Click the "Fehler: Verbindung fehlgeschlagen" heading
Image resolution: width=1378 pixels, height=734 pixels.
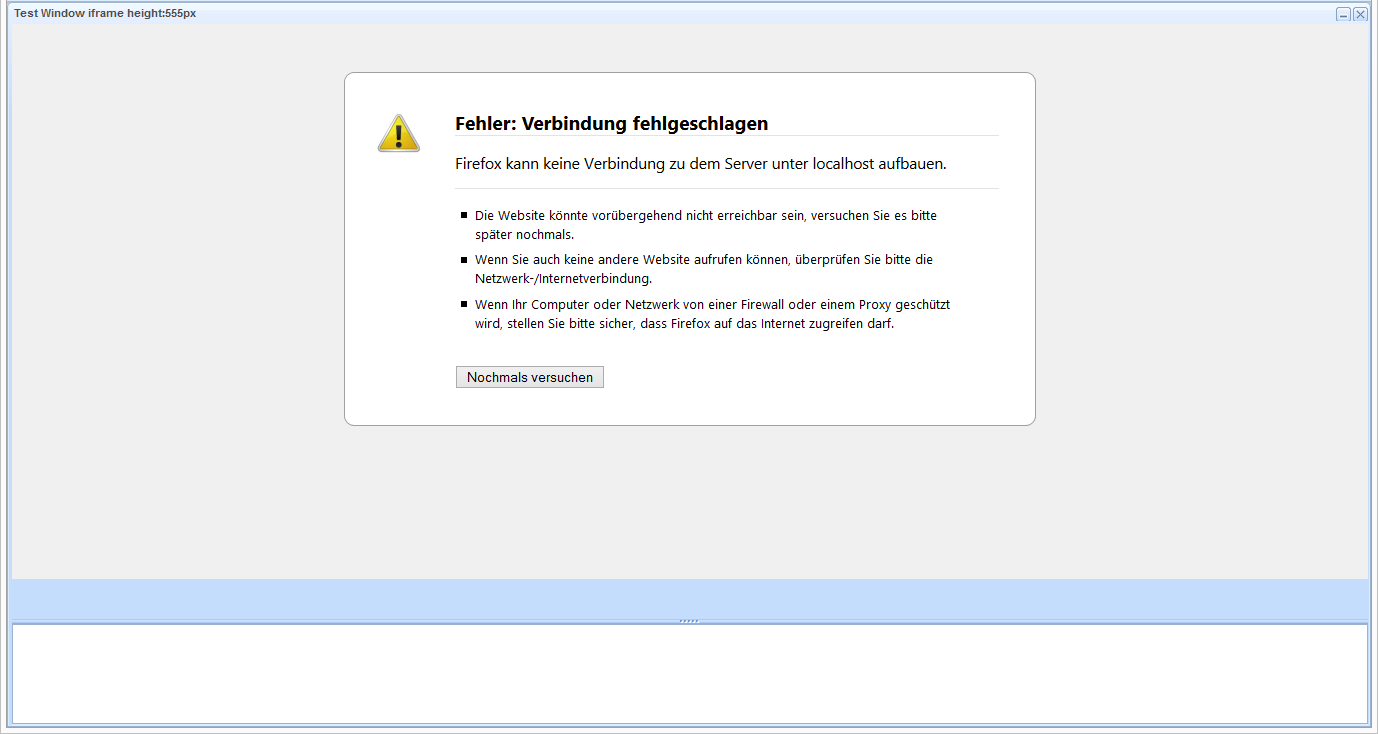coord(611,123)
